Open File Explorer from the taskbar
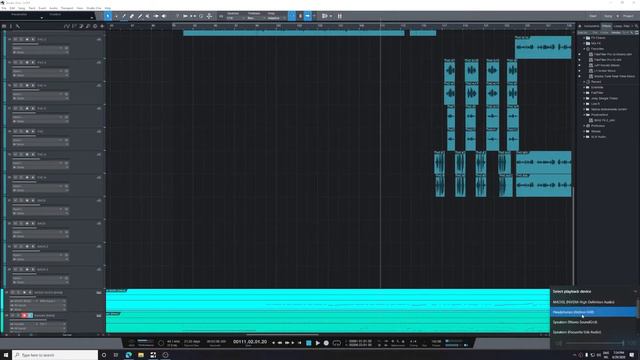Screen dimensions: 640x360 click(141, 355)
